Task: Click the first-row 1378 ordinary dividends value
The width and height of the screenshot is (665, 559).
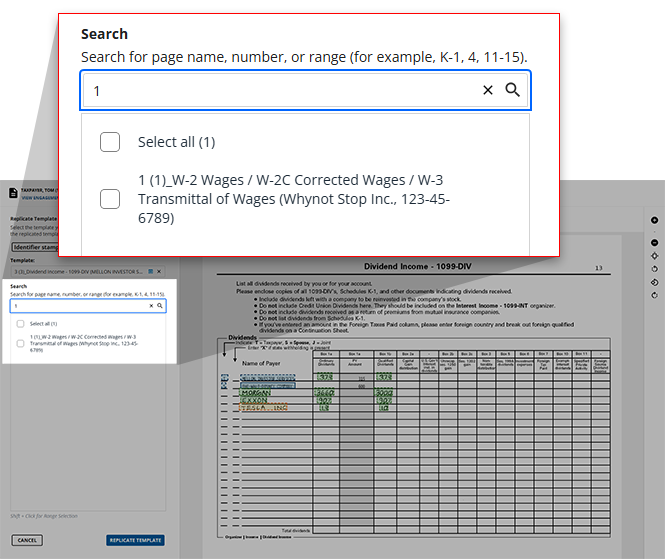Action: 325,377
